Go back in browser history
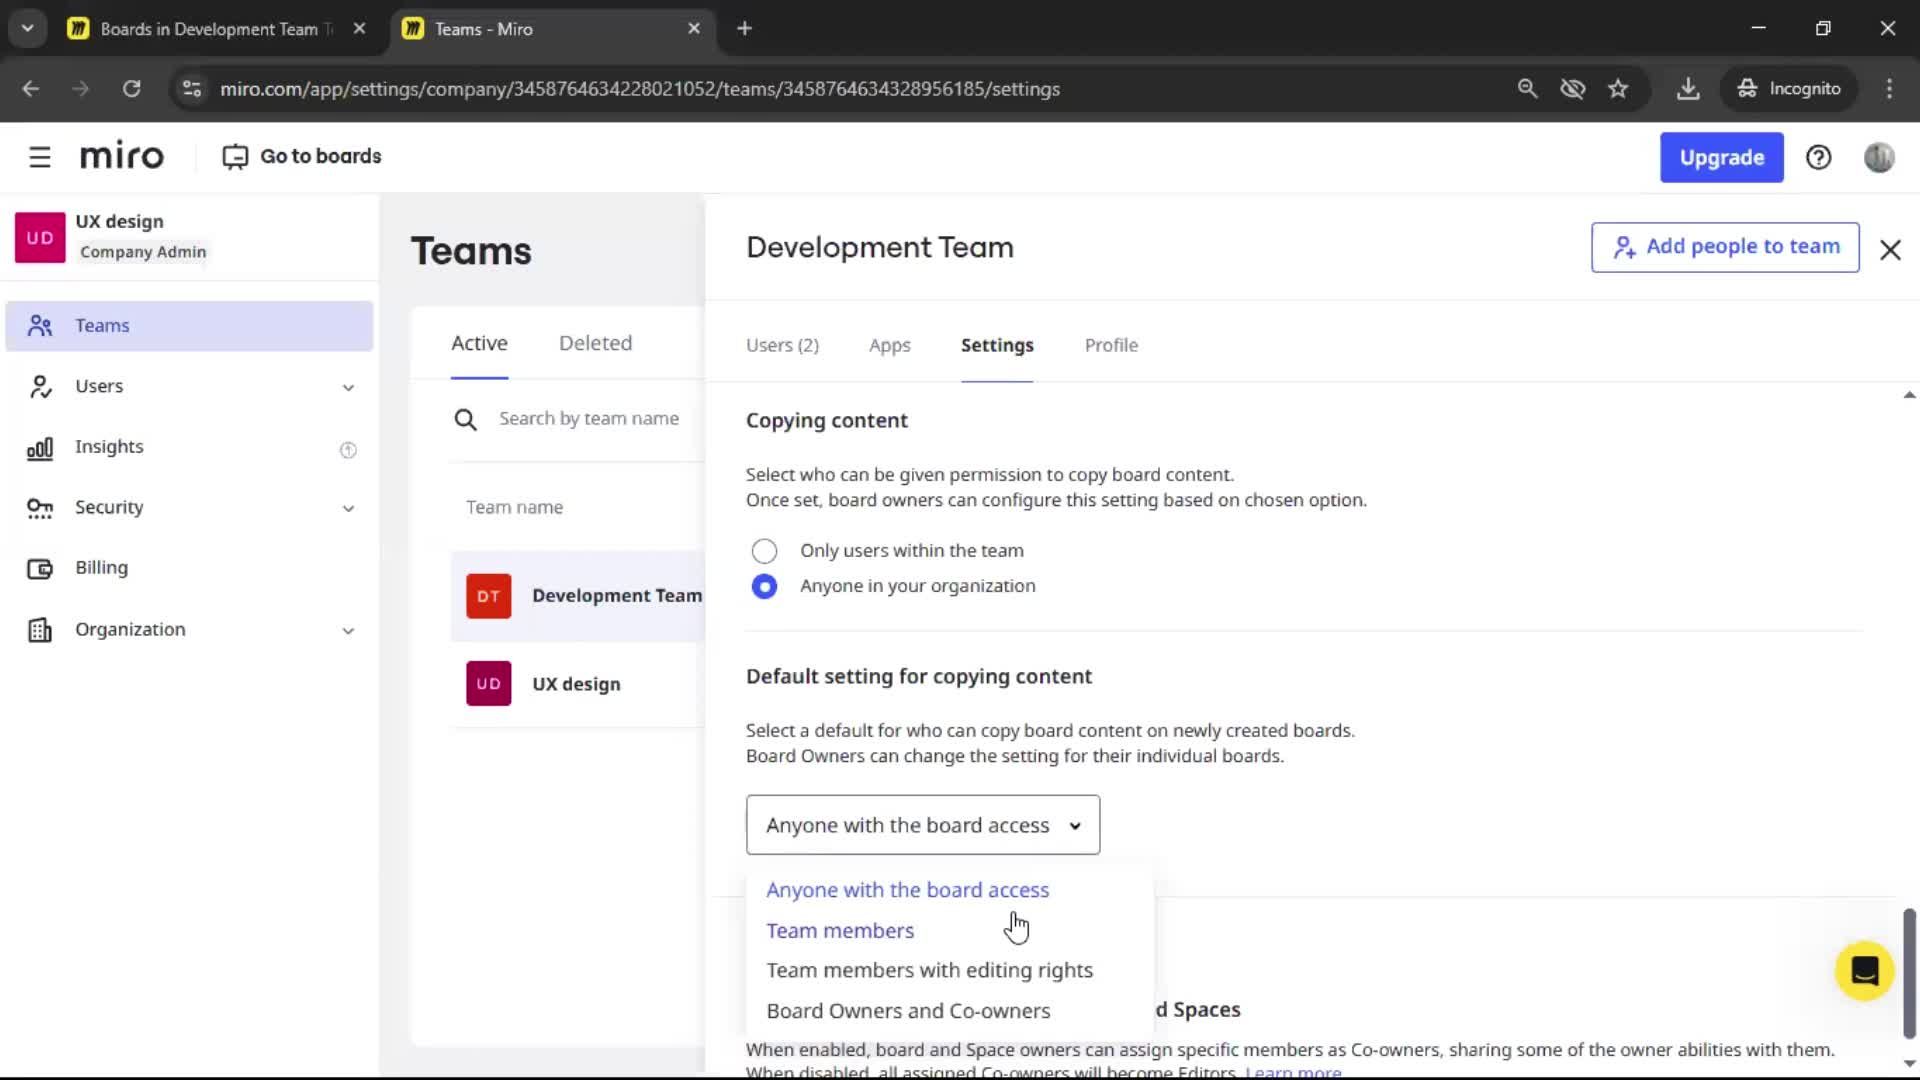The image size is (1920, 1080). [x=31, y=89]
